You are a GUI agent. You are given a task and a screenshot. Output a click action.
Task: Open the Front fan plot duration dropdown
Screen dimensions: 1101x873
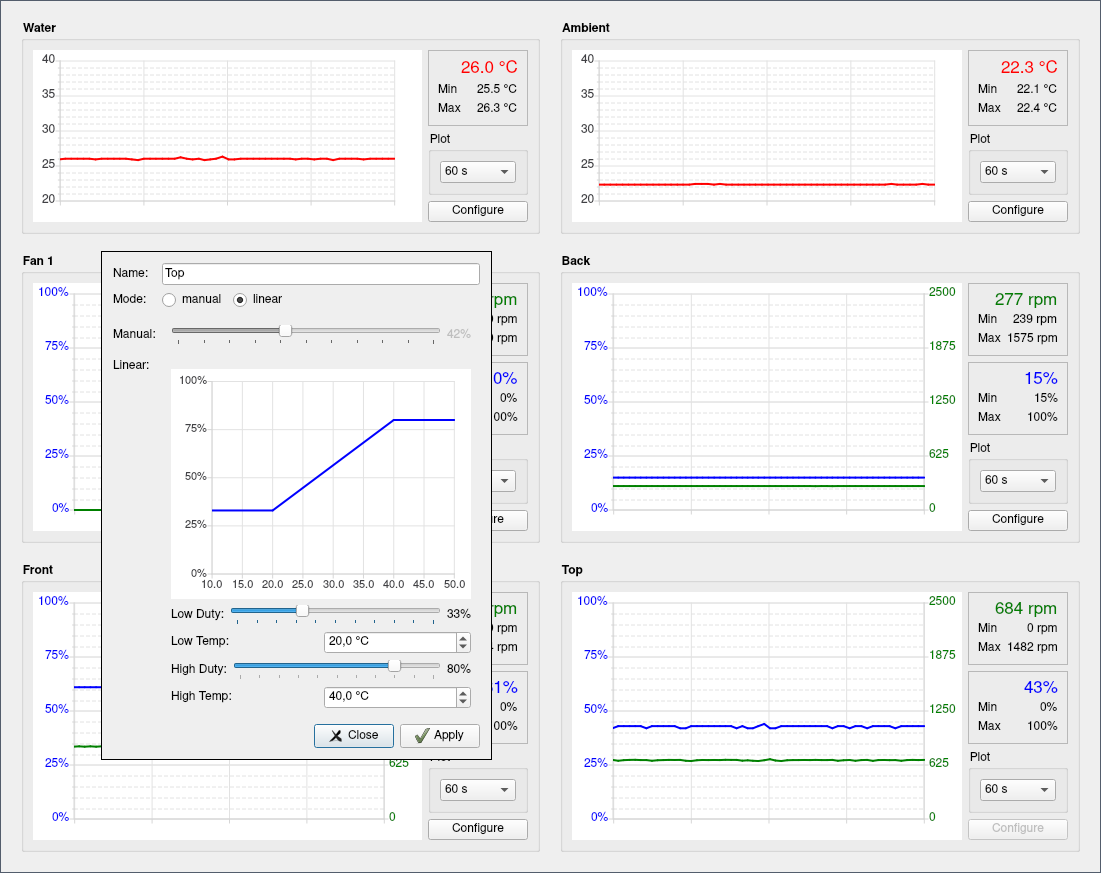[477, 789]
